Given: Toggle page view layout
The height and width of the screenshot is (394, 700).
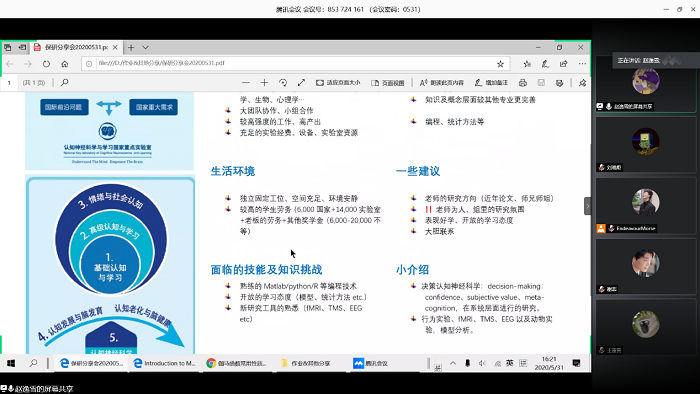Looking at the screenshot, I should pyautogui.click(x=388, y=83).
